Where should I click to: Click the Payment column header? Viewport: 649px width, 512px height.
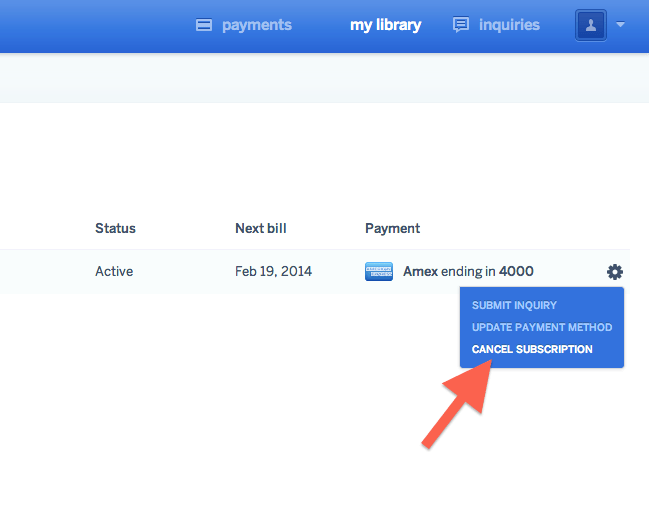pos(392,228)
